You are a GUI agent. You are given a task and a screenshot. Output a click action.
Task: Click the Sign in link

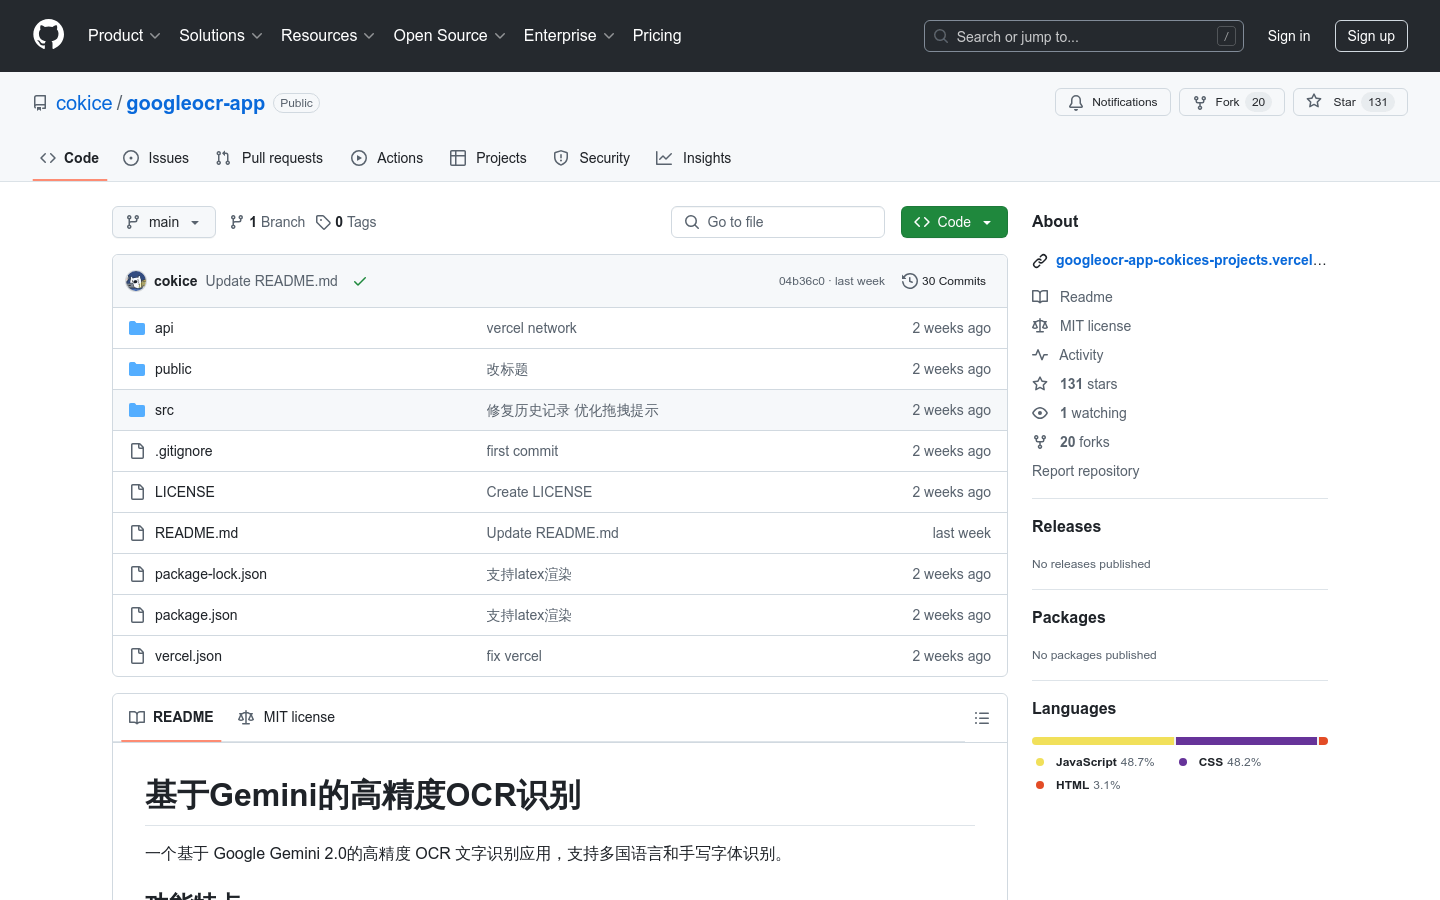(x=1289, y=36)
